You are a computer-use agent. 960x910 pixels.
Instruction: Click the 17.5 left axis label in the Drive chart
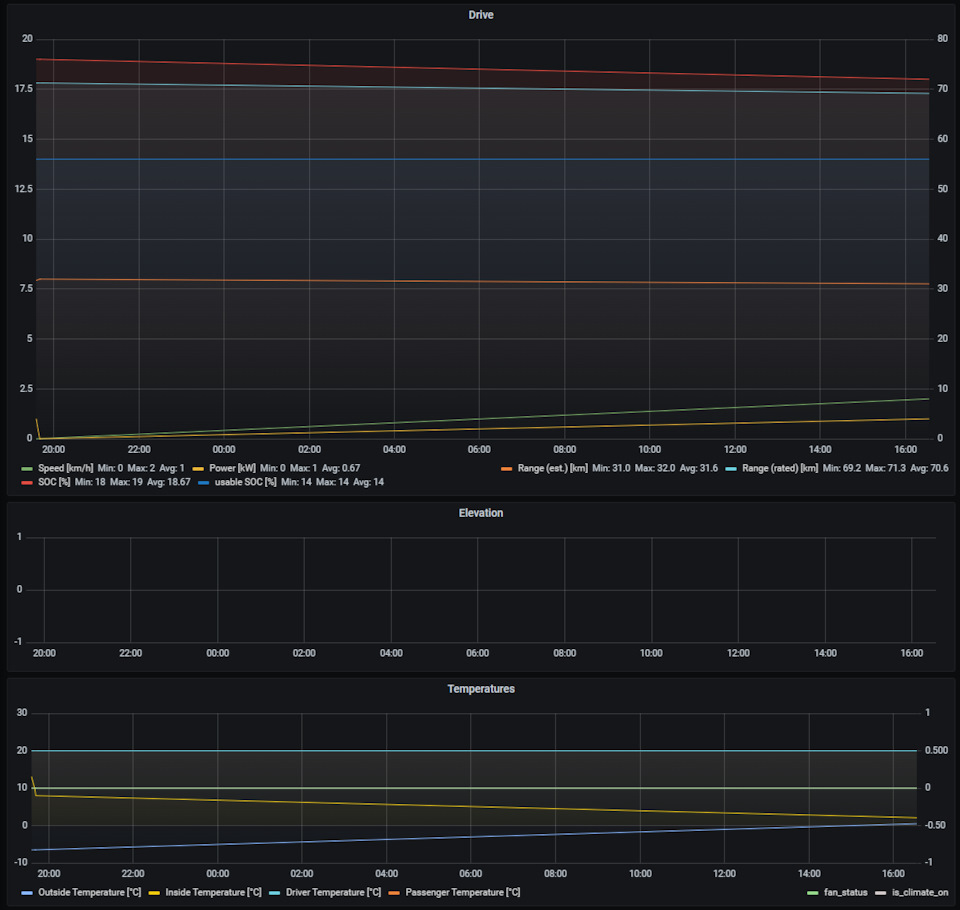[x=24, y=89]
